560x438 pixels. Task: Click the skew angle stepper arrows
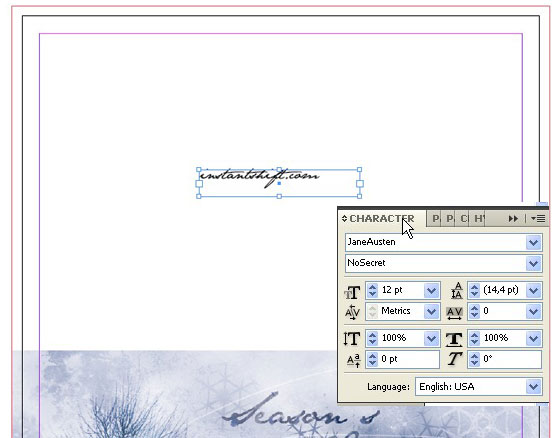(474, 359)
